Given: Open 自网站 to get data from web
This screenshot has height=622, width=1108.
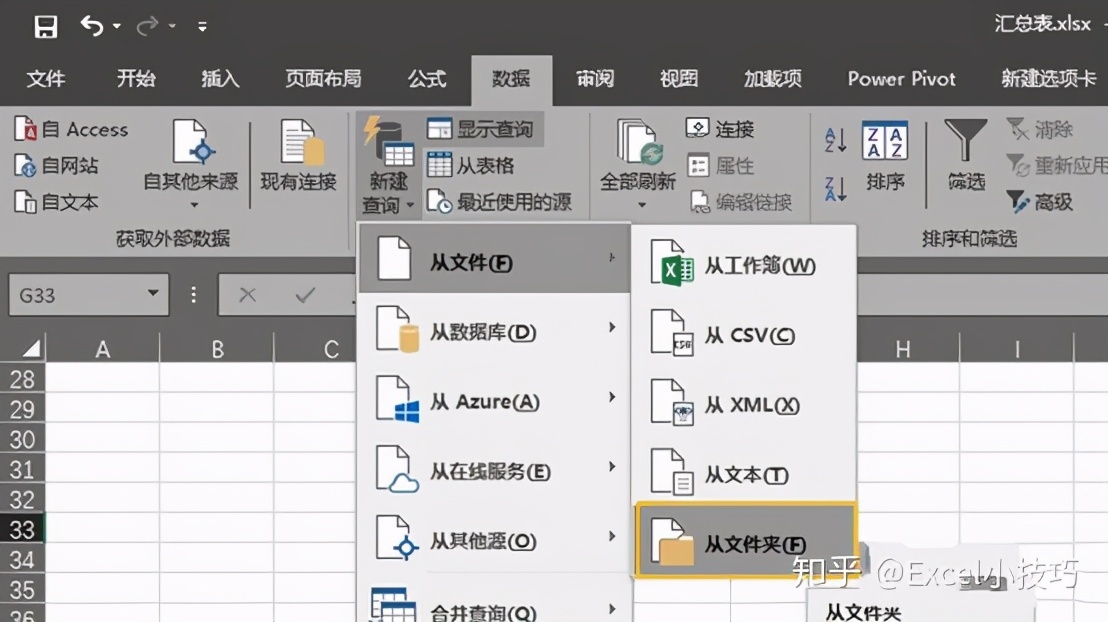Looking at the screenshot, I should point(60,165).
